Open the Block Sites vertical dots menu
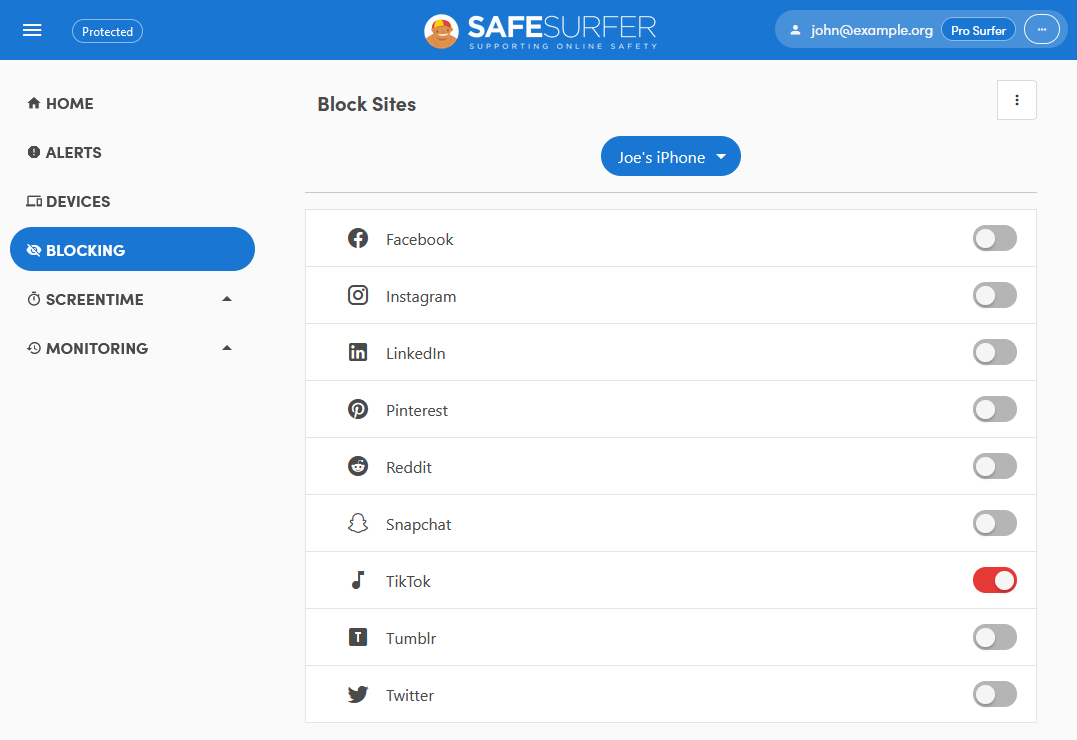This screenshot has height=740, width=1077. pos(1017,100)
